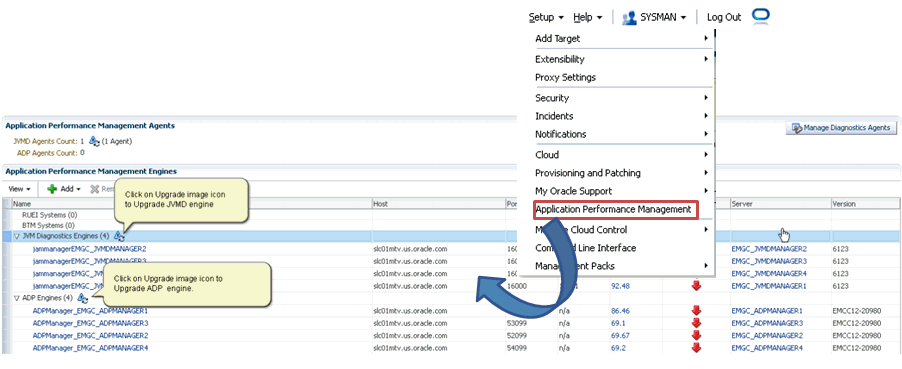902x369 pixels.
Task: Click the Version column header
Action: pyautogui.click(x=865, y=204)
